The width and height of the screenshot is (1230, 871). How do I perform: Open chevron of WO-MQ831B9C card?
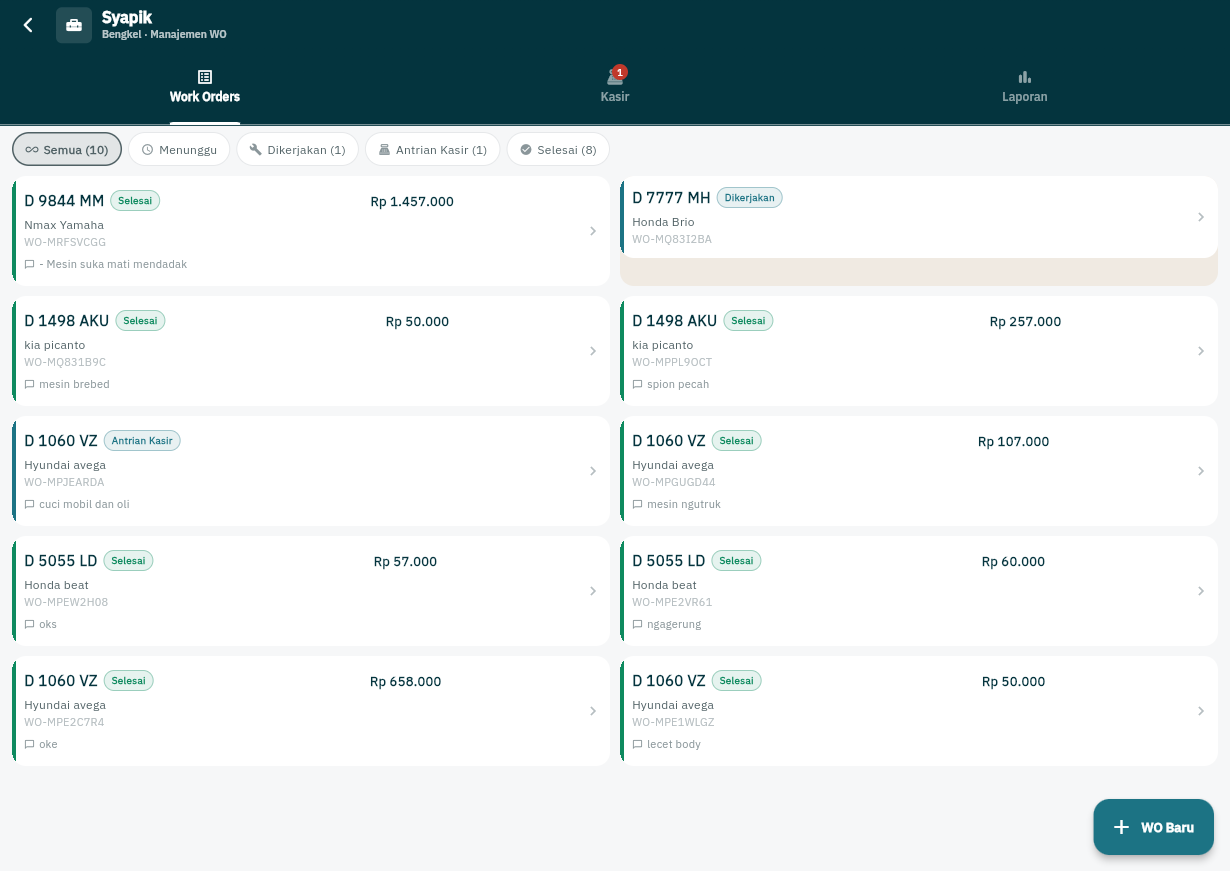(x=593, y=351)
